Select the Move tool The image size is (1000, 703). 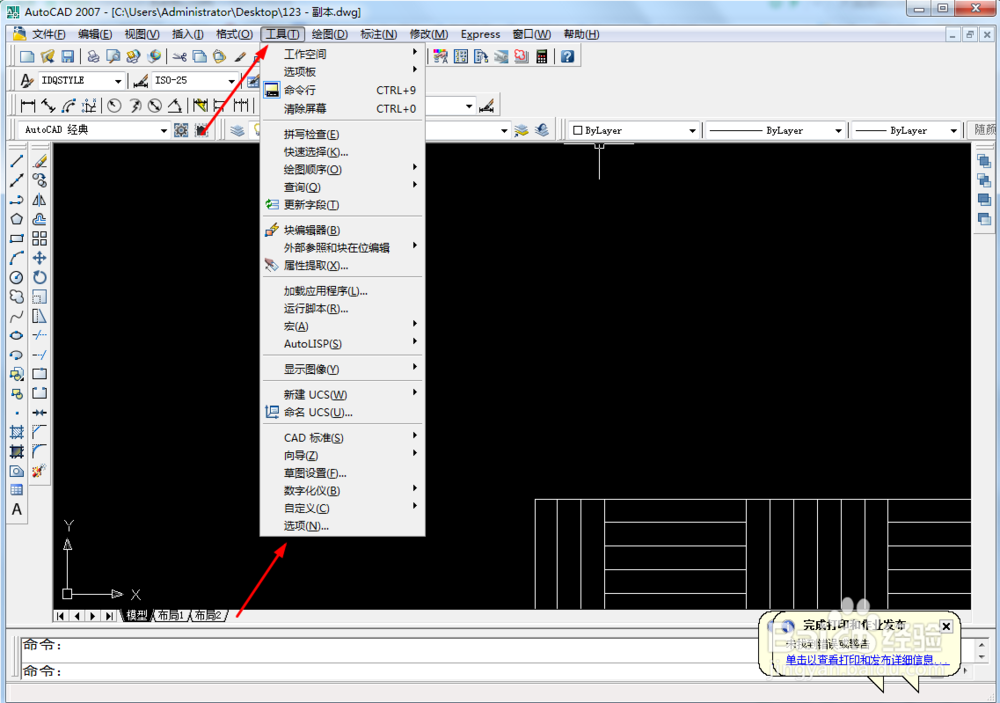pos(40,258)
